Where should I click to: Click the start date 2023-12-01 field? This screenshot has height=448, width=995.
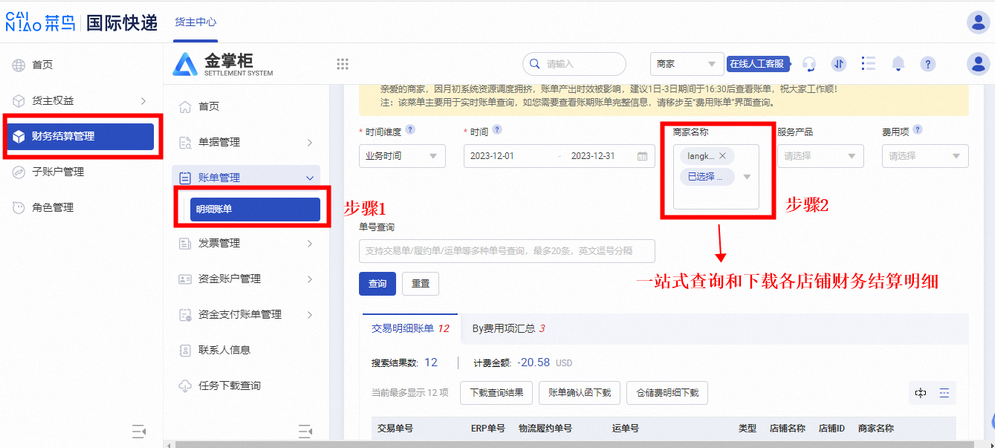491,156
